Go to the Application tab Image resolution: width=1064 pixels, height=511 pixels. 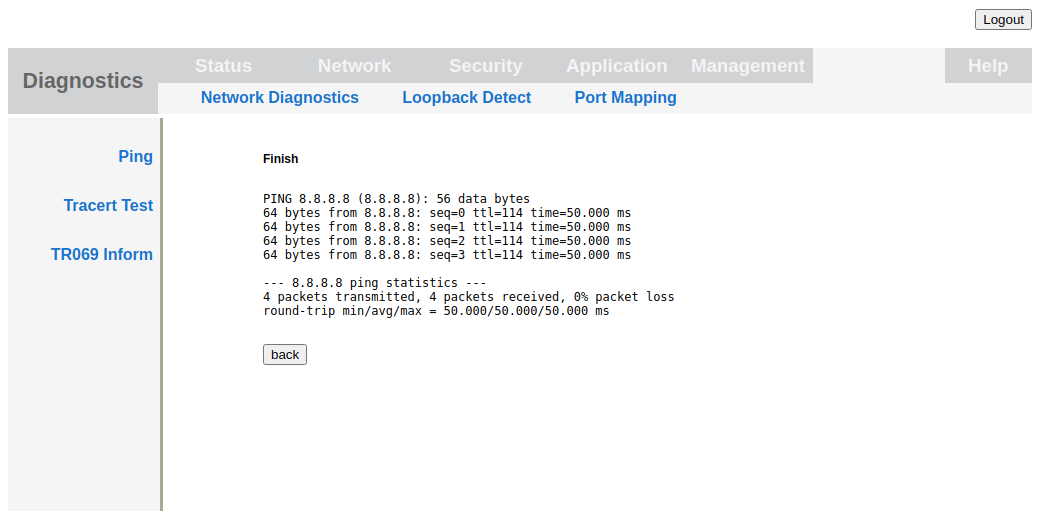tap(616, 66)
